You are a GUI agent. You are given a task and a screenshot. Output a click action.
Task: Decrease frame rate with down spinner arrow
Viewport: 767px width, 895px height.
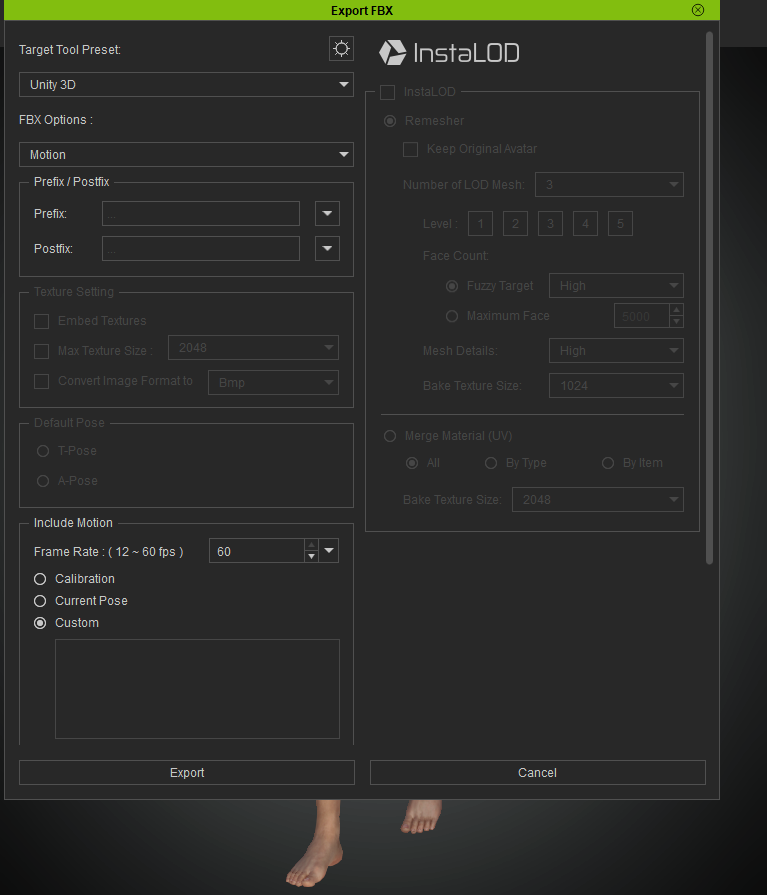tap(311, 557)
